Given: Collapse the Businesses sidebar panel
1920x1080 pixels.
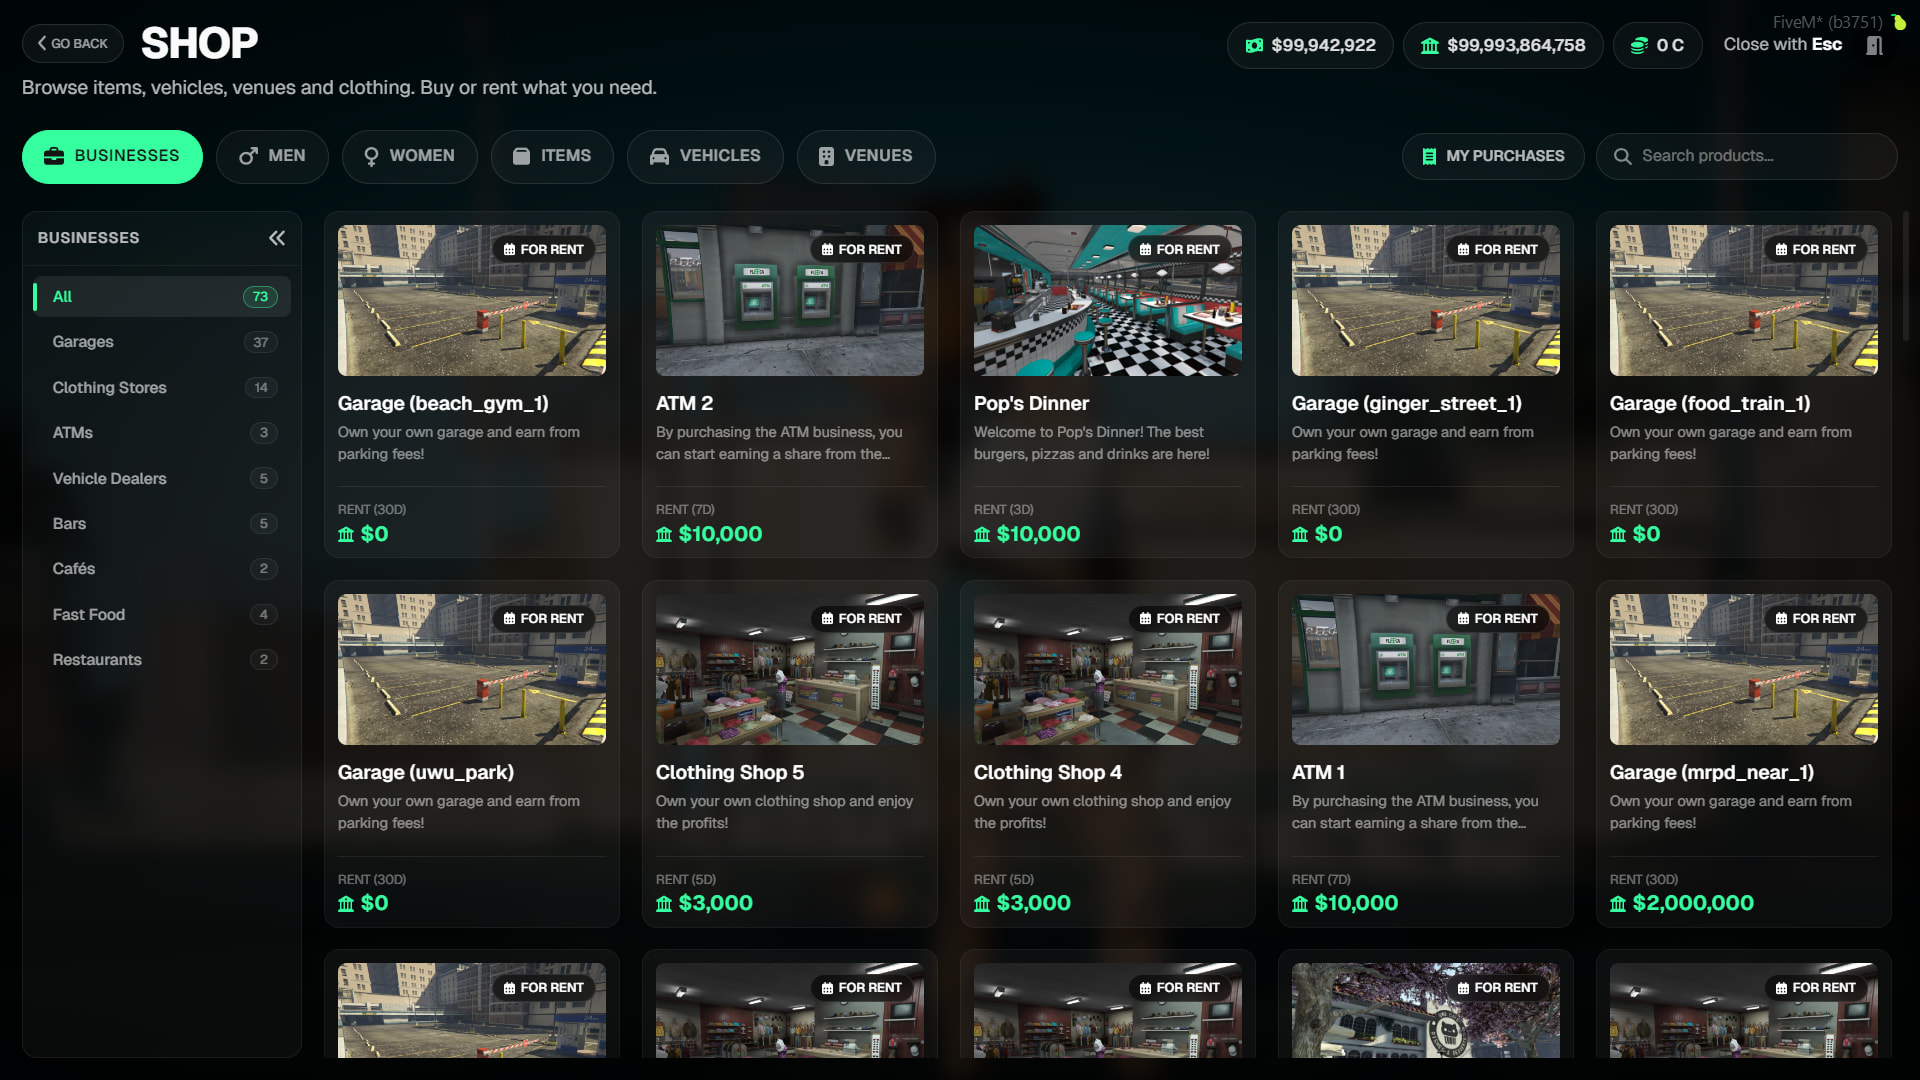Looking at the screenshot, I should pos(277,238).
